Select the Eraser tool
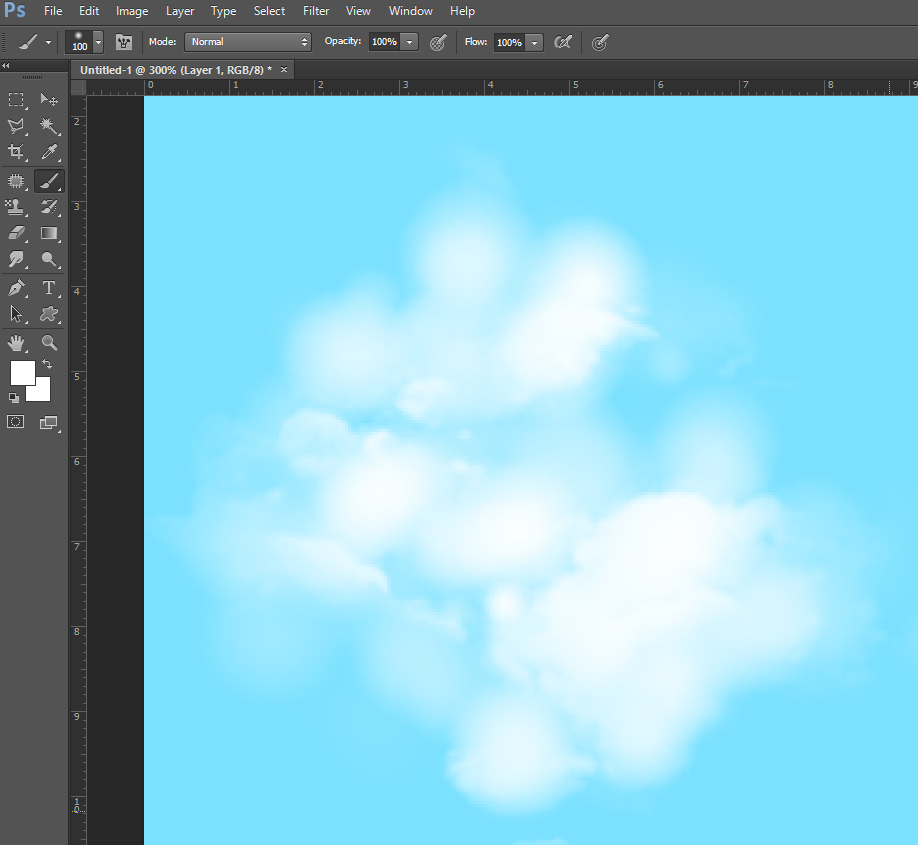Viewport: 918px width, 845px height. (16, 233)
